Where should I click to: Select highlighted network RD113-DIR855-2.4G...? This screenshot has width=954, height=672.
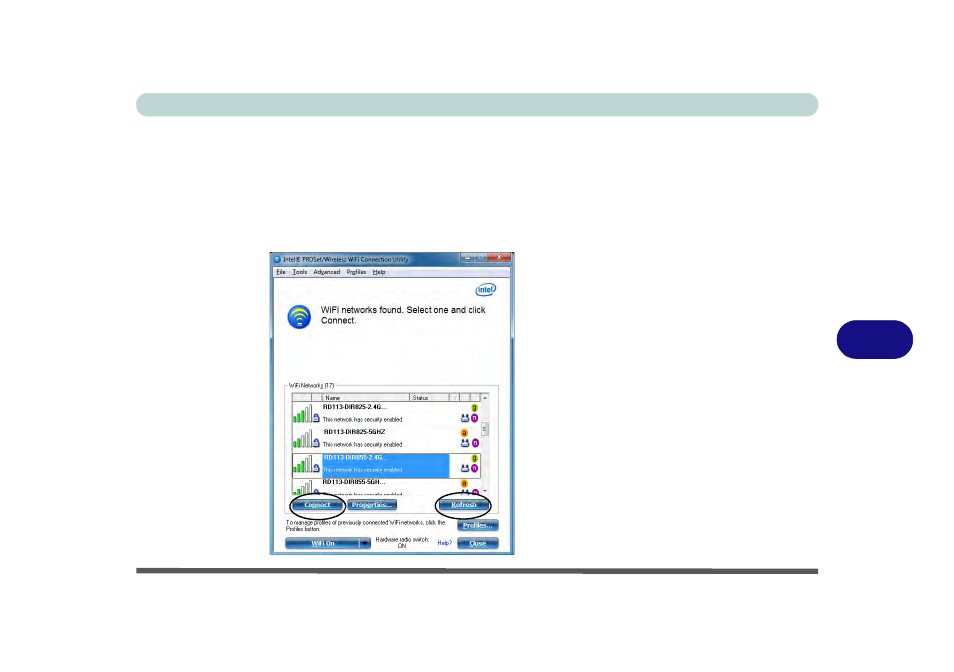tap(386, 465)
